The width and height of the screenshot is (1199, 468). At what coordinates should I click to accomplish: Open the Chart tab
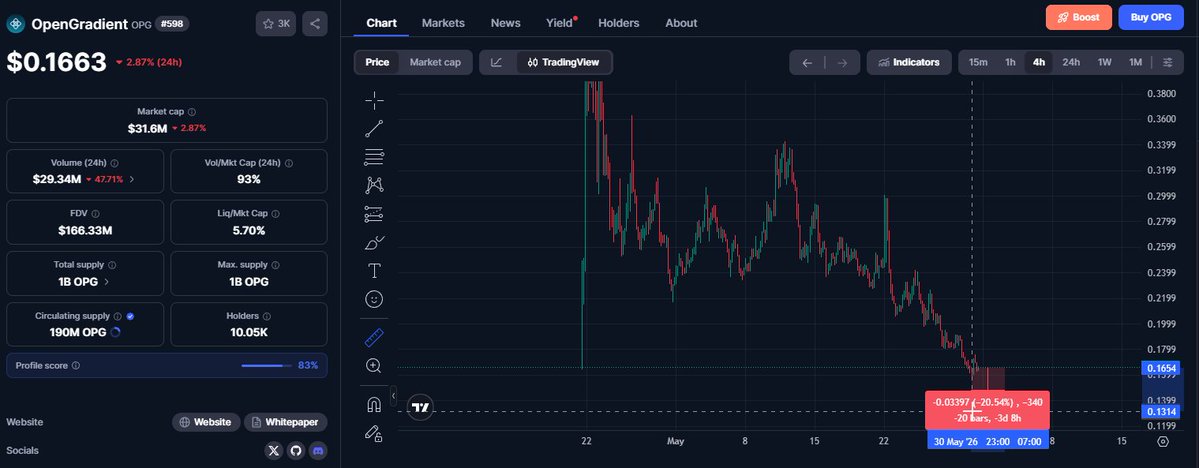tap(382, 23)
